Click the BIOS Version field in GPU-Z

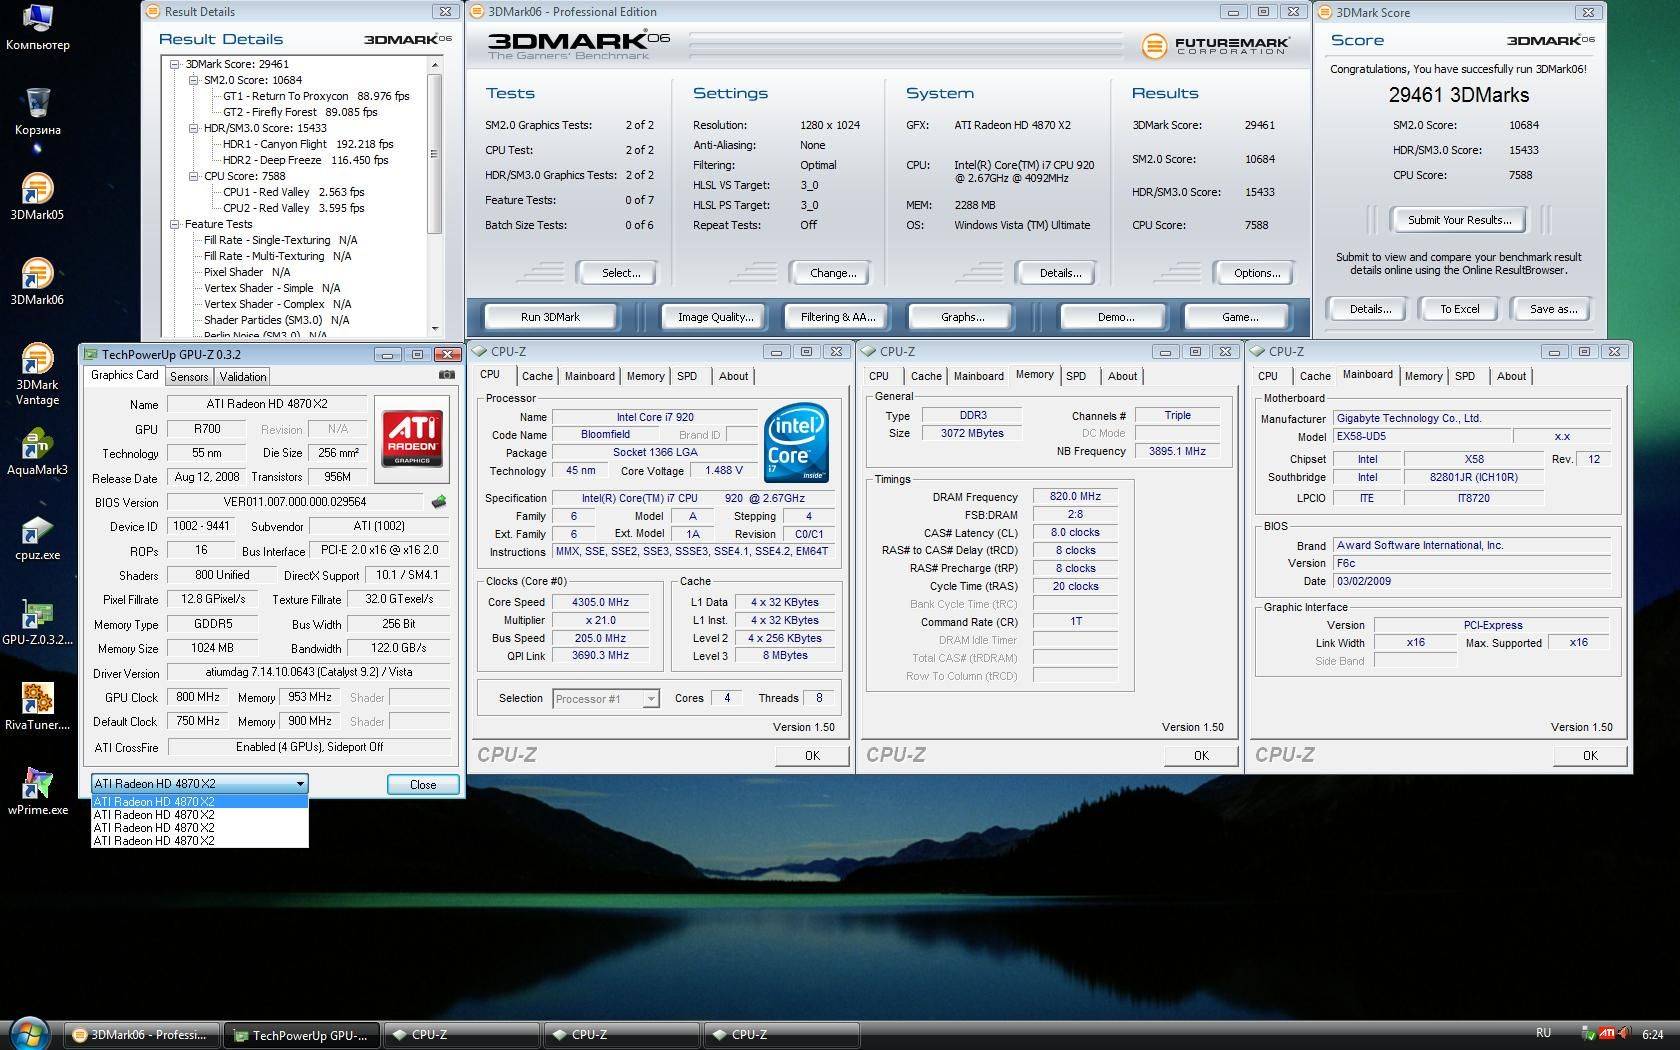coord(294,502)
